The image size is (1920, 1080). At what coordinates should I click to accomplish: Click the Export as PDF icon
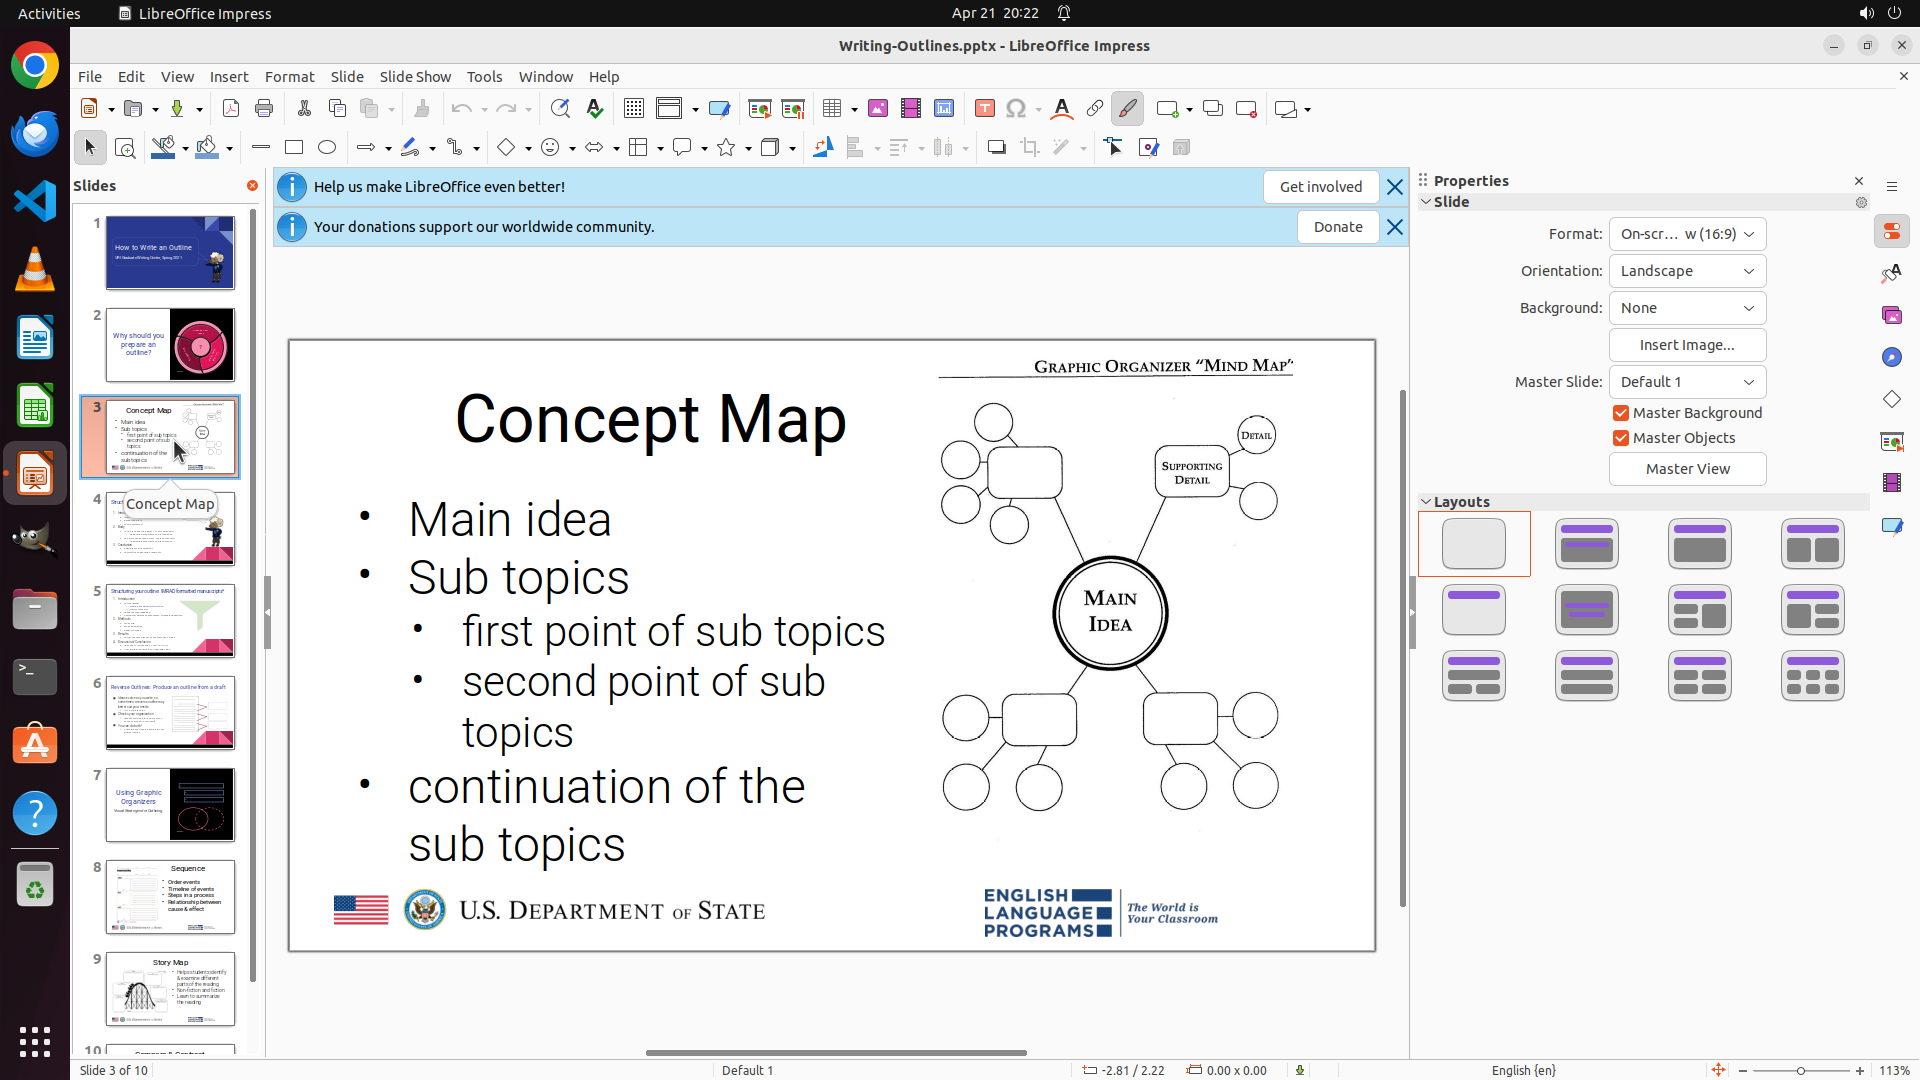231,109
